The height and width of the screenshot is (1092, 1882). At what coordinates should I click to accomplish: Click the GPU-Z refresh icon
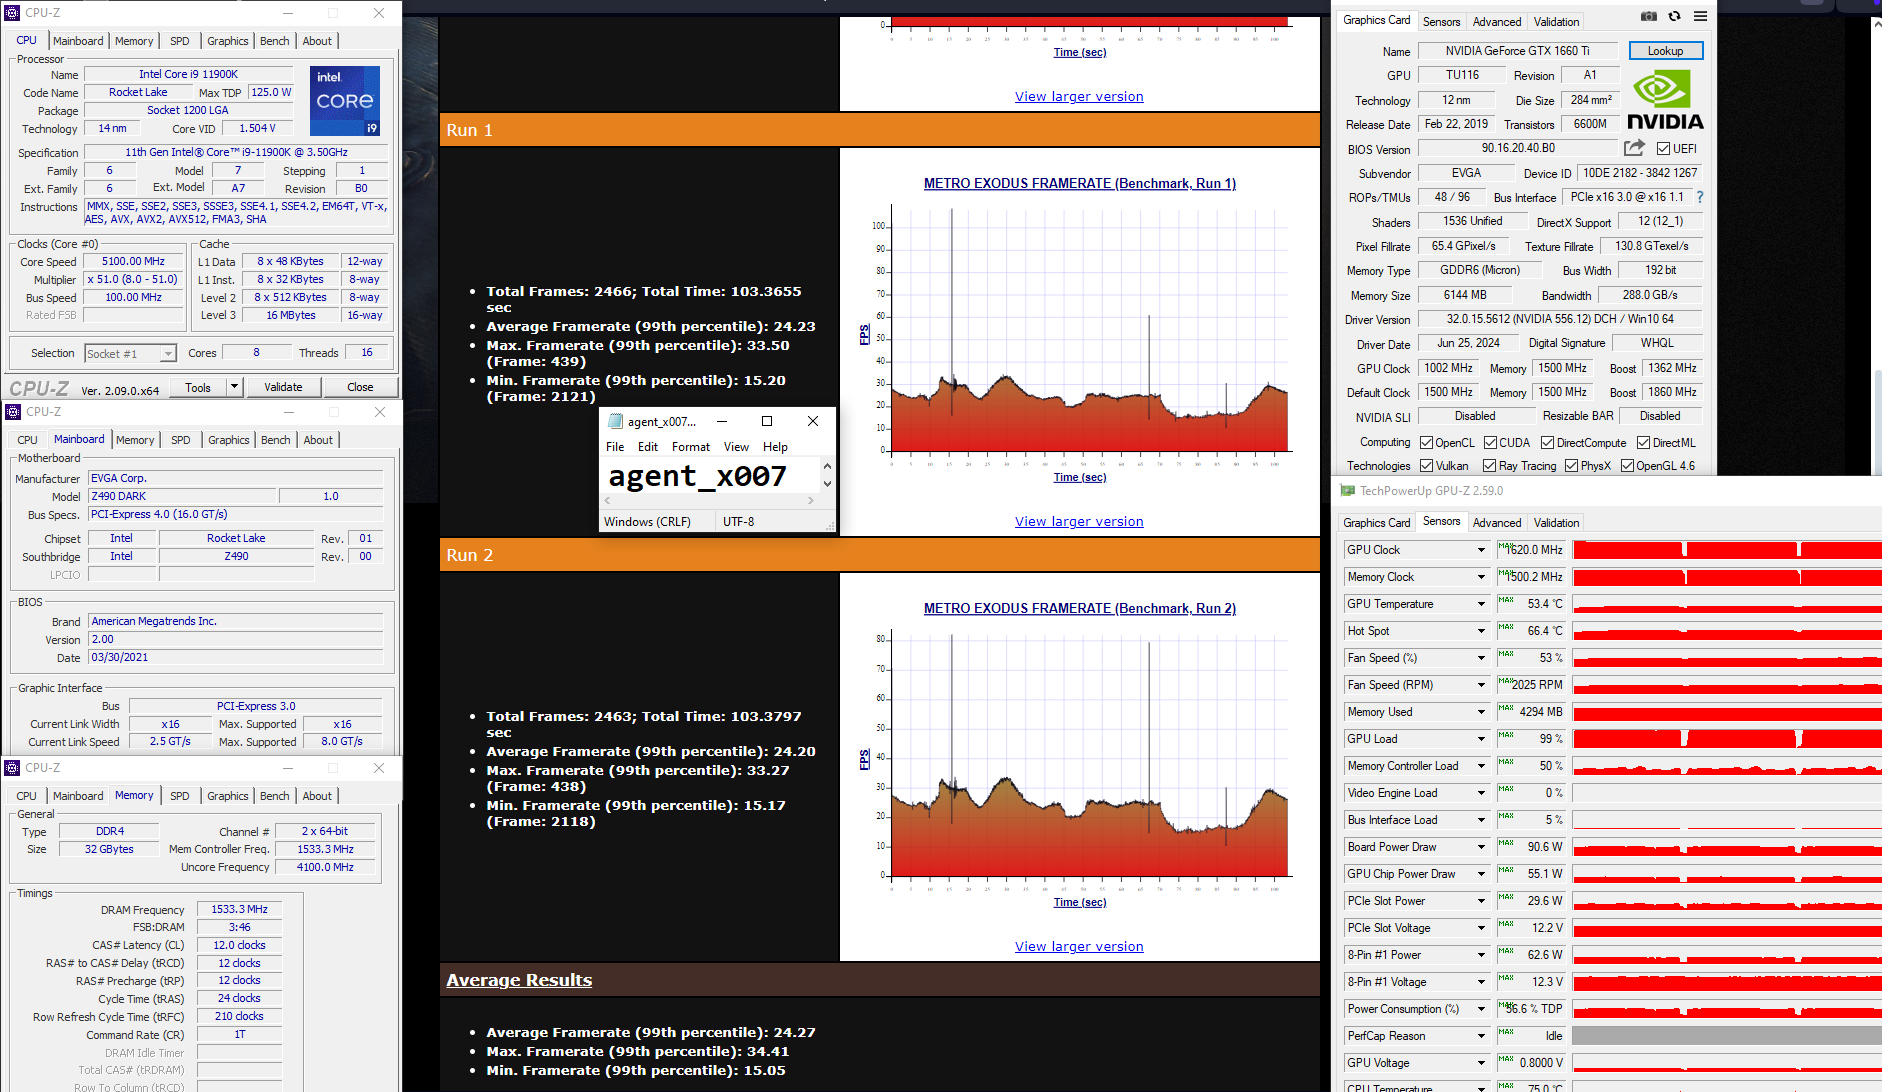1674,16
